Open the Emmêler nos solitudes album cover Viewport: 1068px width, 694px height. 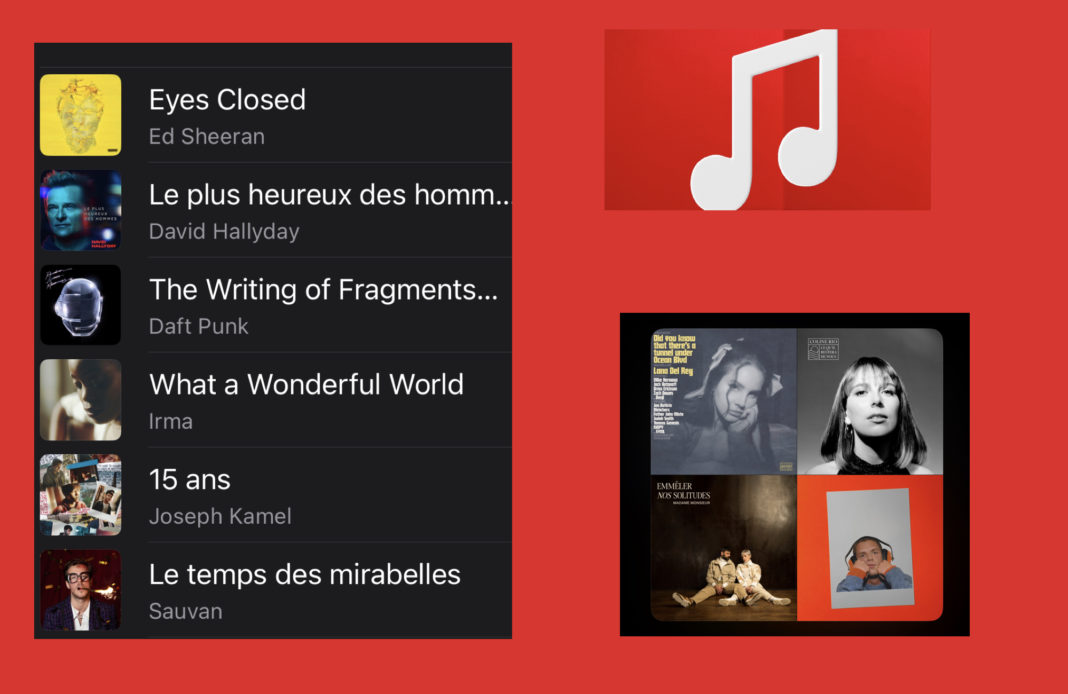coord(723,548)
